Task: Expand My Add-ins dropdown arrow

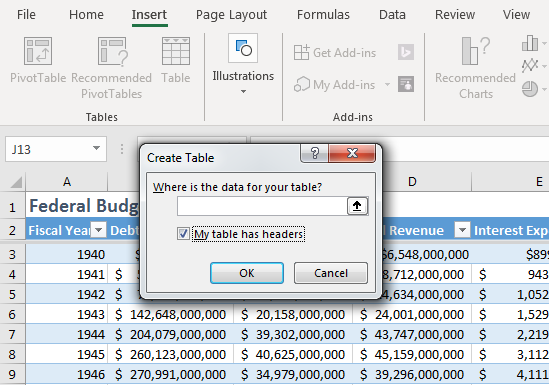Action: (x=387, y=84)
